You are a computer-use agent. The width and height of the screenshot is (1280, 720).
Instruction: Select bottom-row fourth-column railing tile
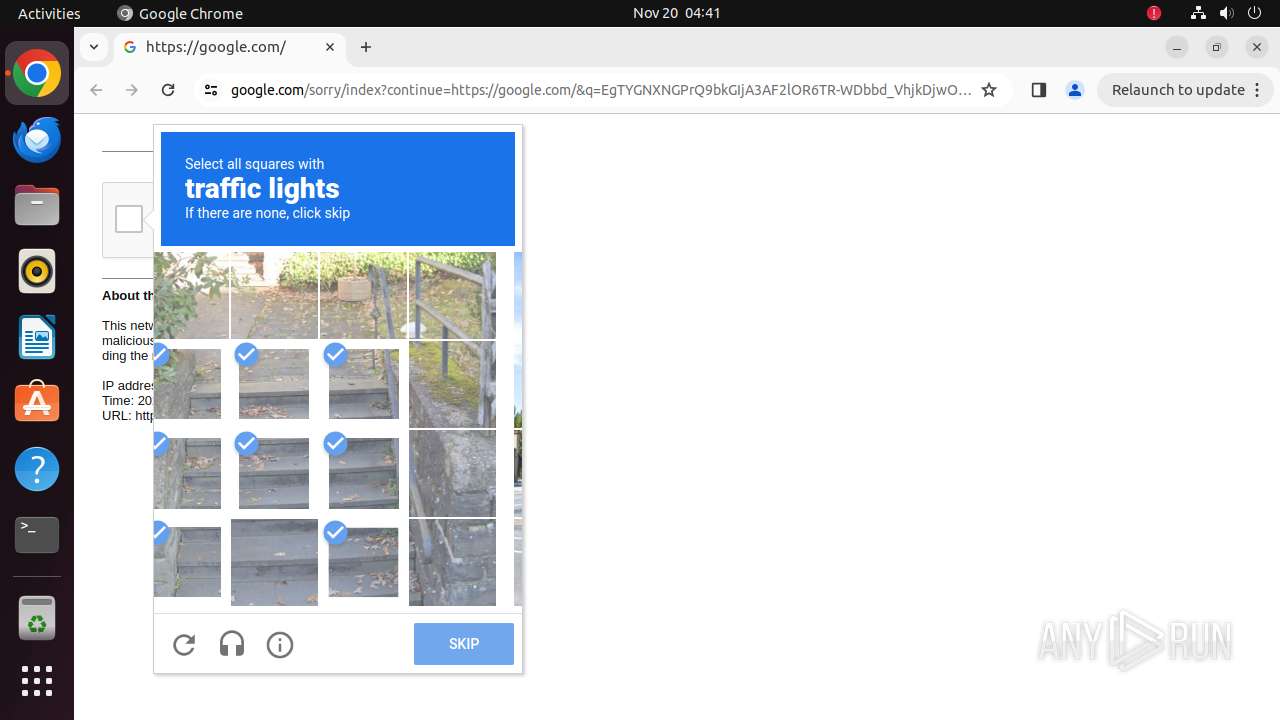click(452, 562)
